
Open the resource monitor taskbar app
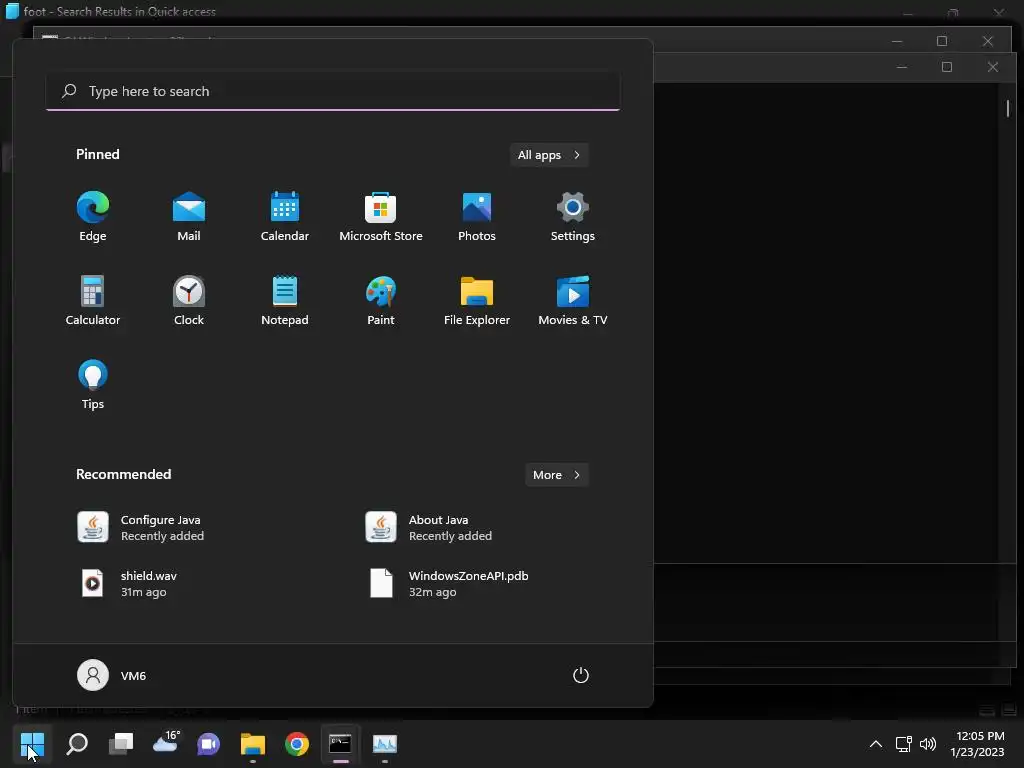(x=385, y=744)
